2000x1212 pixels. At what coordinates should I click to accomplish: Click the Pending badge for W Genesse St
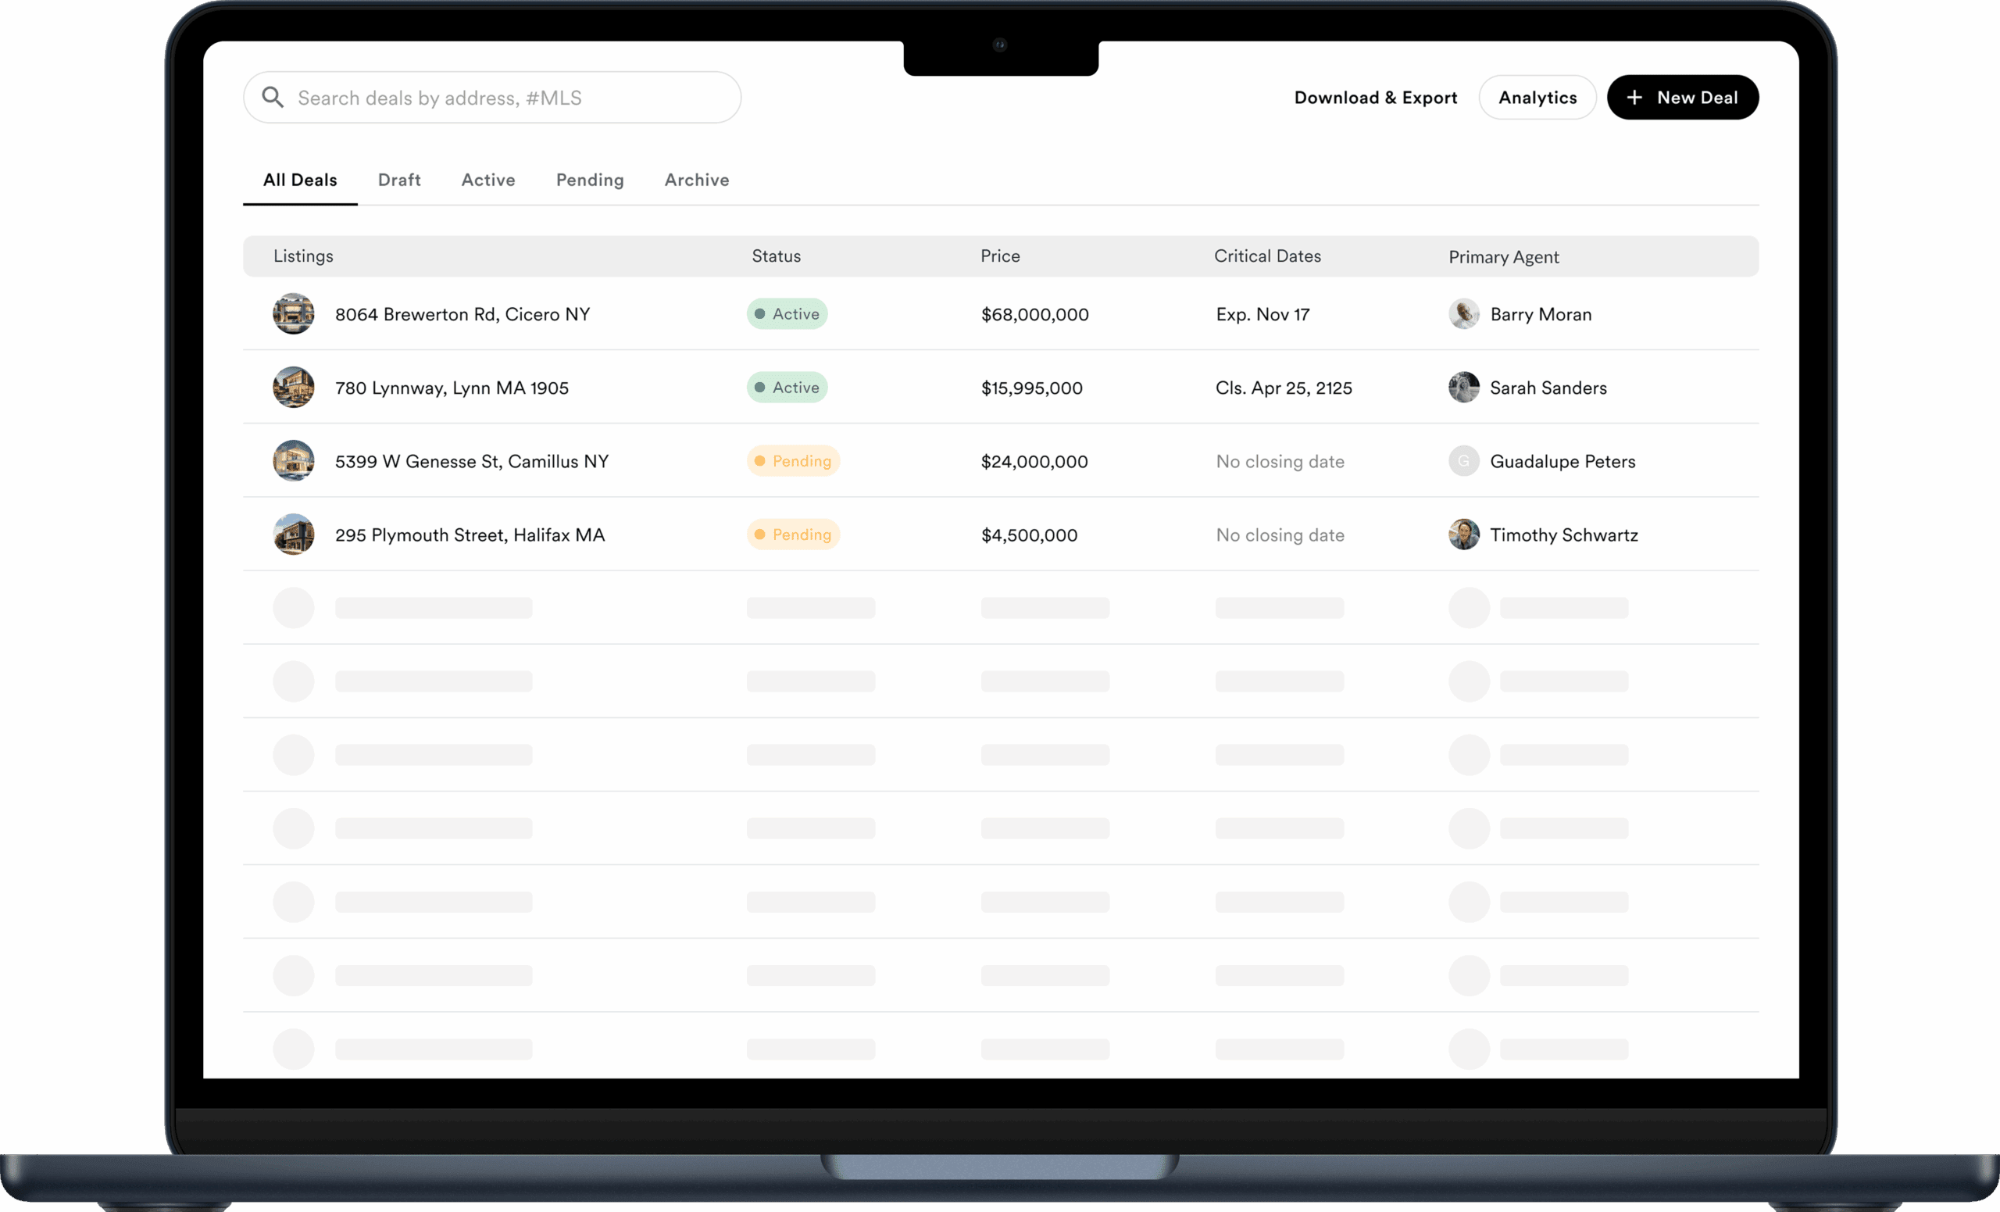tap(793, 461)
